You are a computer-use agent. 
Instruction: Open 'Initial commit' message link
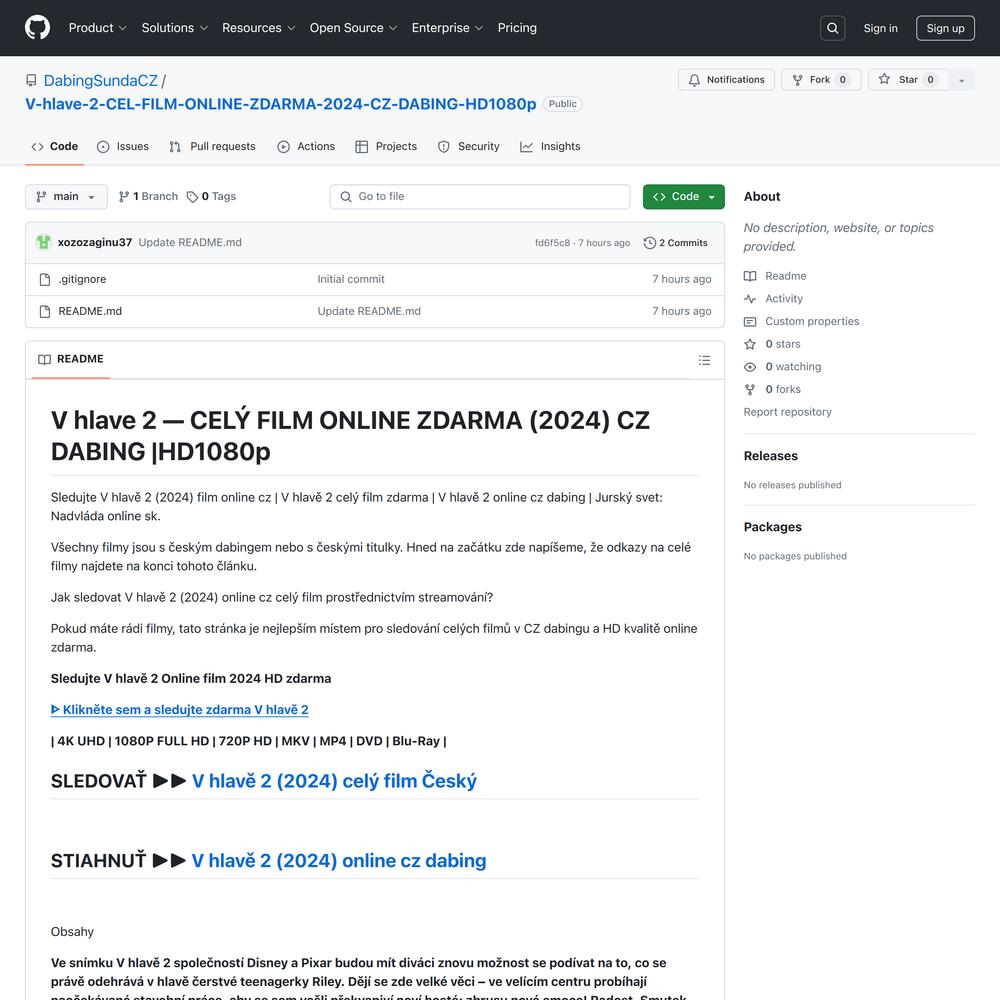tap(351, 279)
